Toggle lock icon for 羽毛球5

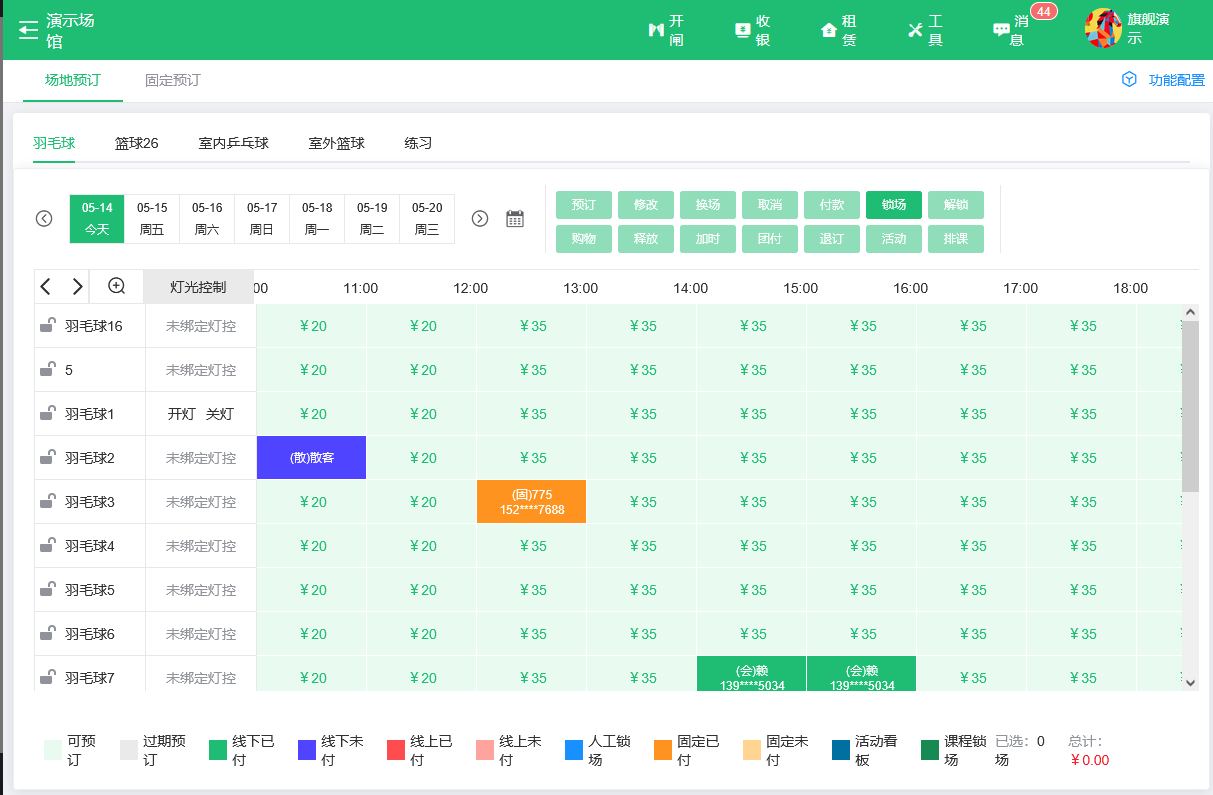click(47, 589)
